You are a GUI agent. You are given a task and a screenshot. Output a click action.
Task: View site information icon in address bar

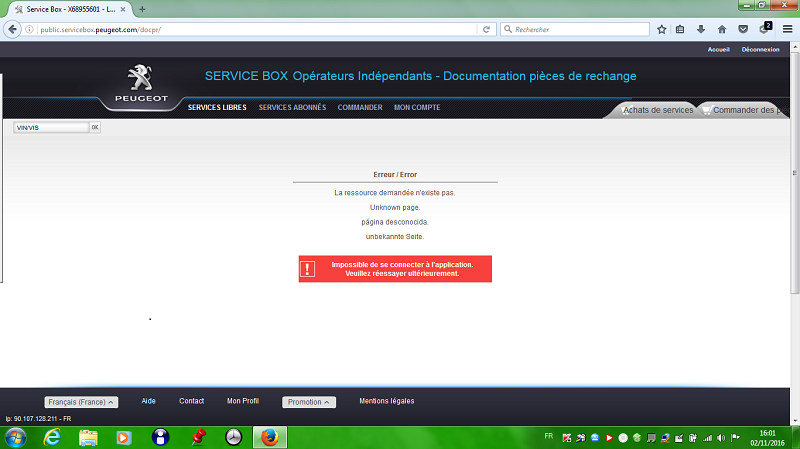[30, 30]
